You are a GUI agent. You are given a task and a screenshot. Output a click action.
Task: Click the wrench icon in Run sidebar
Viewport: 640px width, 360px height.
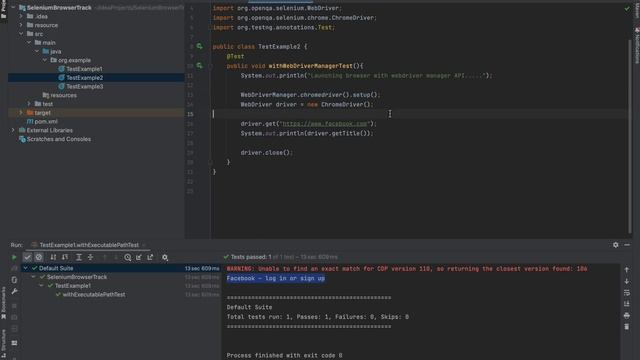pyautogui.click(x=14, y=291)
